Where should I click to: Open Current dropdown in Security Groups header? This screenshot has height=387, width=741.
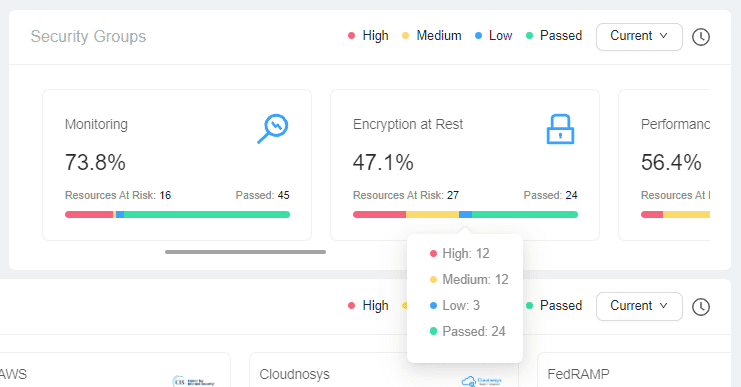(x=639, y=36)
